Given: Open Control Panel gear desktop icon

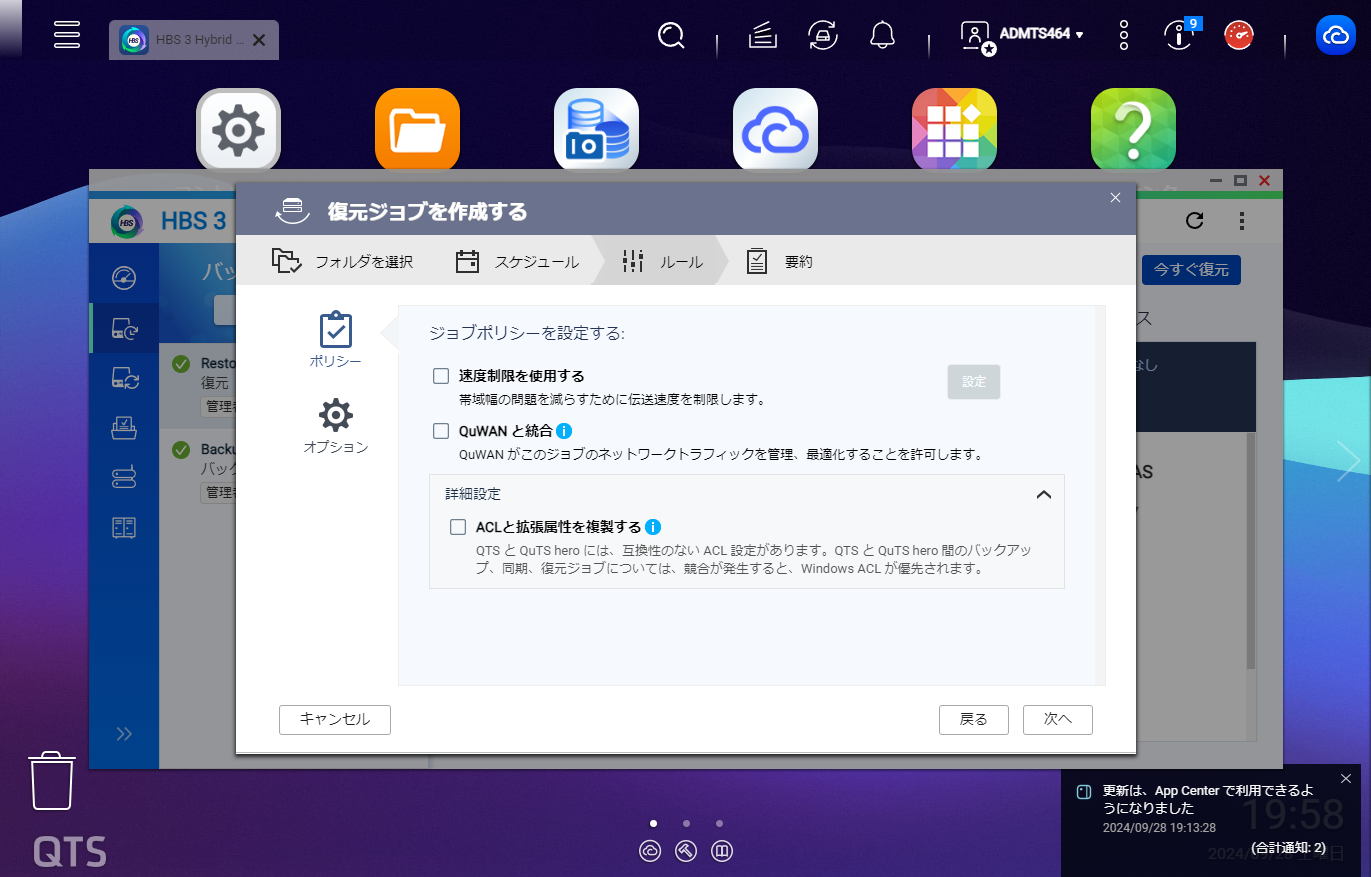Looking at the screenshot, I should coord(238,130).
